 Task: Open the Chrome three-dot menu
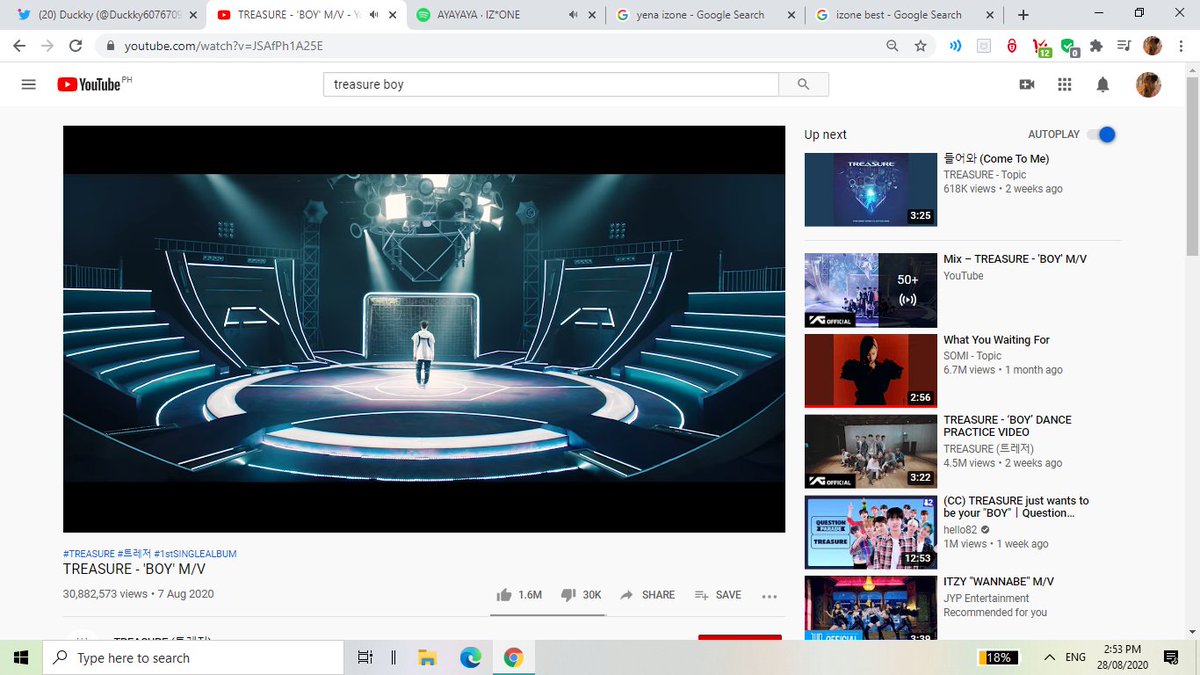(1180, 46)
